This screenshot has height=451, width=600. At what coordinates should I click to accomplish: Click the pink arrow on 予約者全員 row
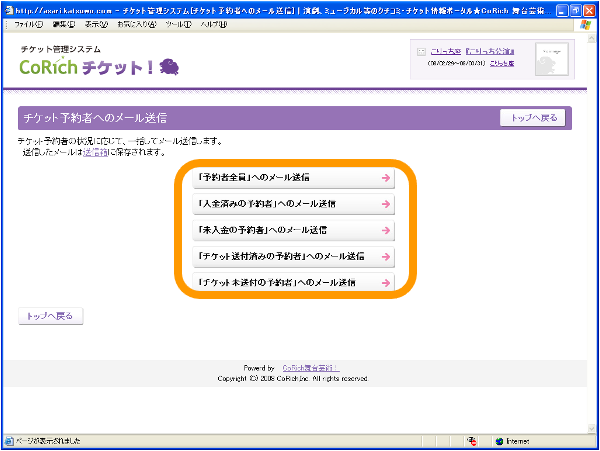pos(385,178)
